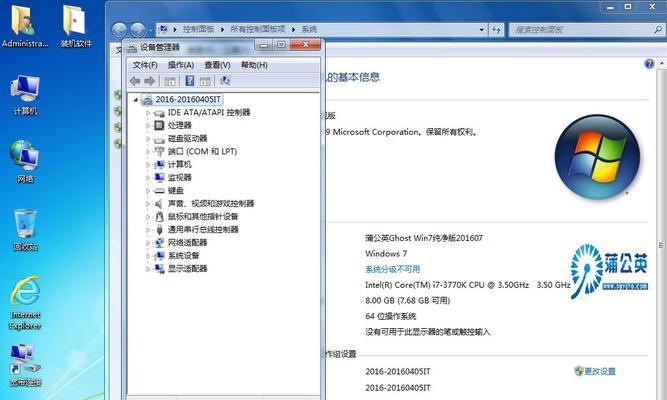Select the 通用串行总线控制器 USB icon
The height and width of the screenshot is (400, 667).
159,230
